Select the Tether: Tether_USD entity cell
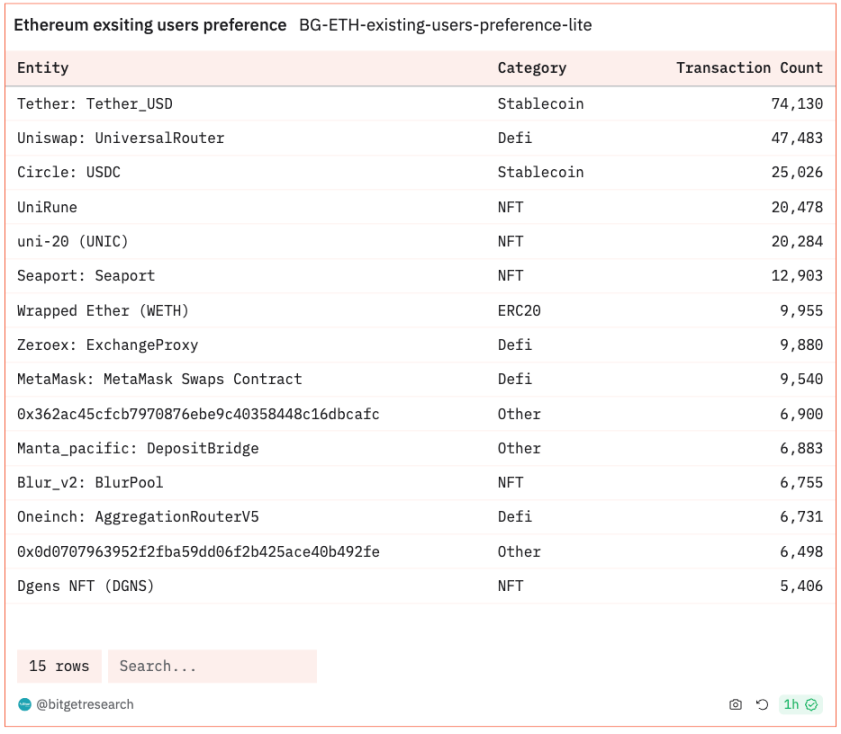 click(95, 104)
